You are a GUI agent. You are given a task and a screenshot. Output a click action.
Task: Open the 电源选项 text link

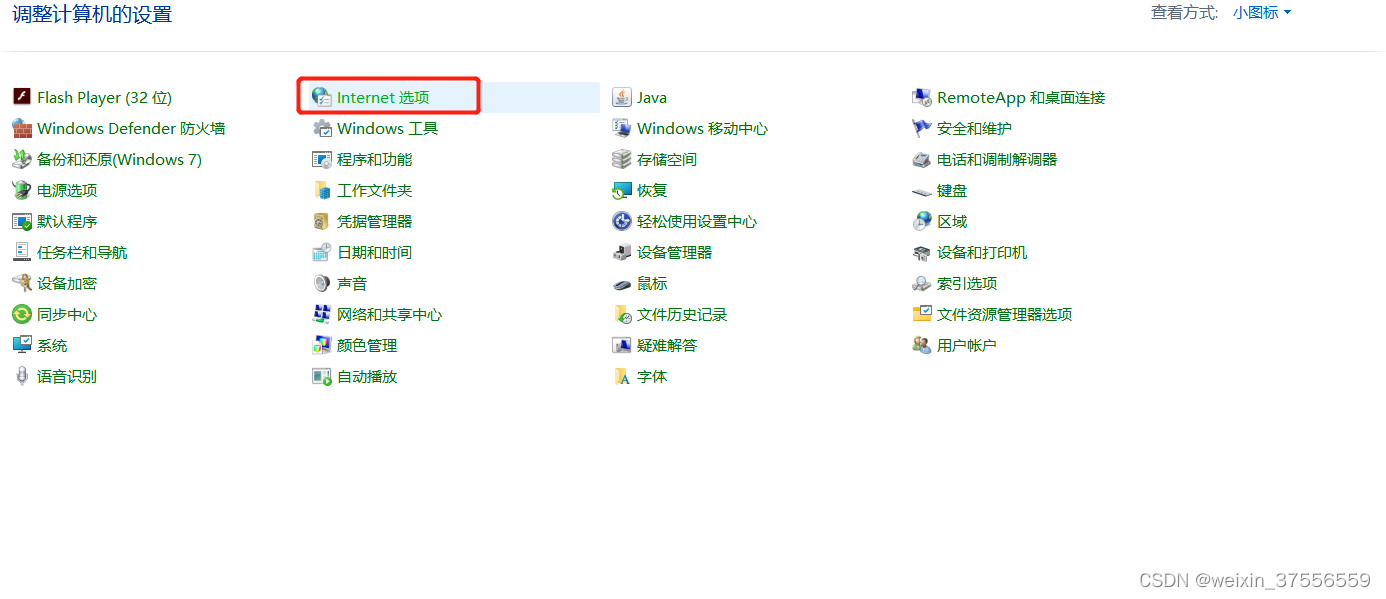click(x=67, y=190)
